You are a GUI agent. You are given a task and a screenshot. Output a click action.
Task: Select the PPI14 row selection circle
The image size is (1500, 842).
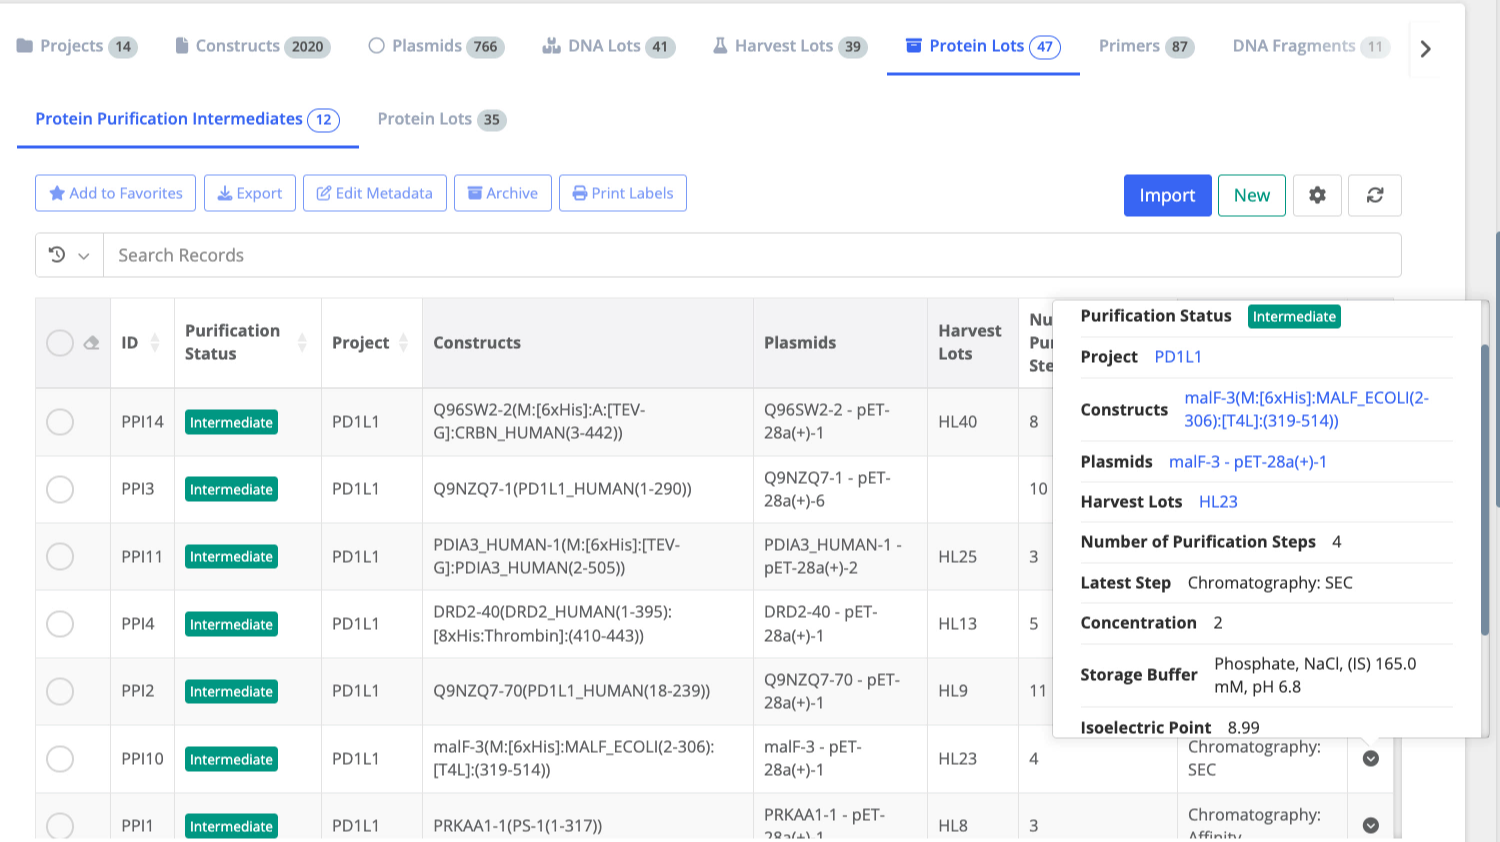click(x=60, y=421)
